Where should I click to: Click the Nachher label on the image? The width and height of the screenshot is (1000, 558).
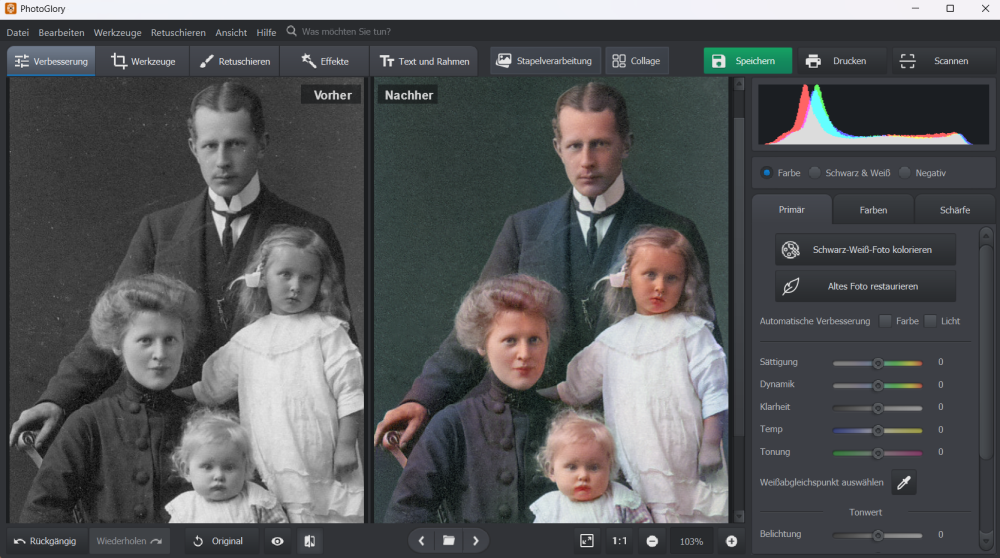coord(409,95)
